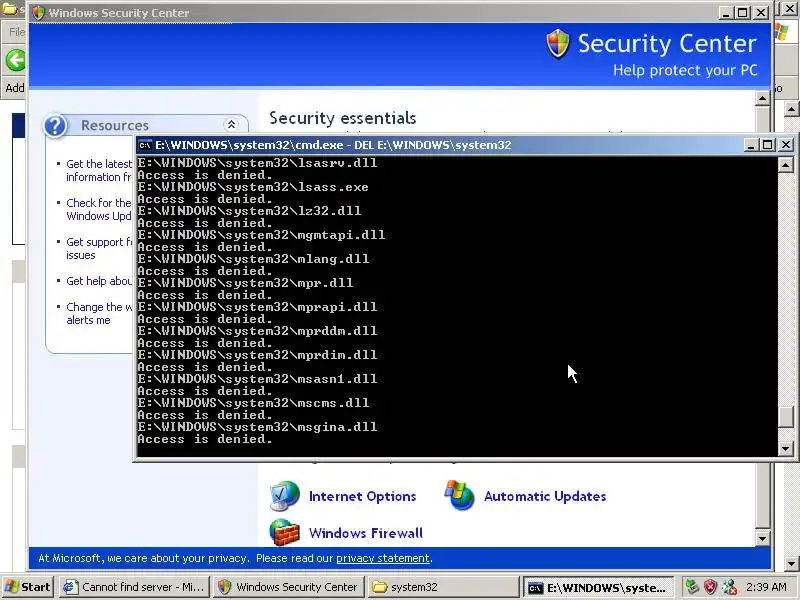Click the line 'E:\WINDOWS\system32\msgina.dll' in cmd

tap(257, 427)
